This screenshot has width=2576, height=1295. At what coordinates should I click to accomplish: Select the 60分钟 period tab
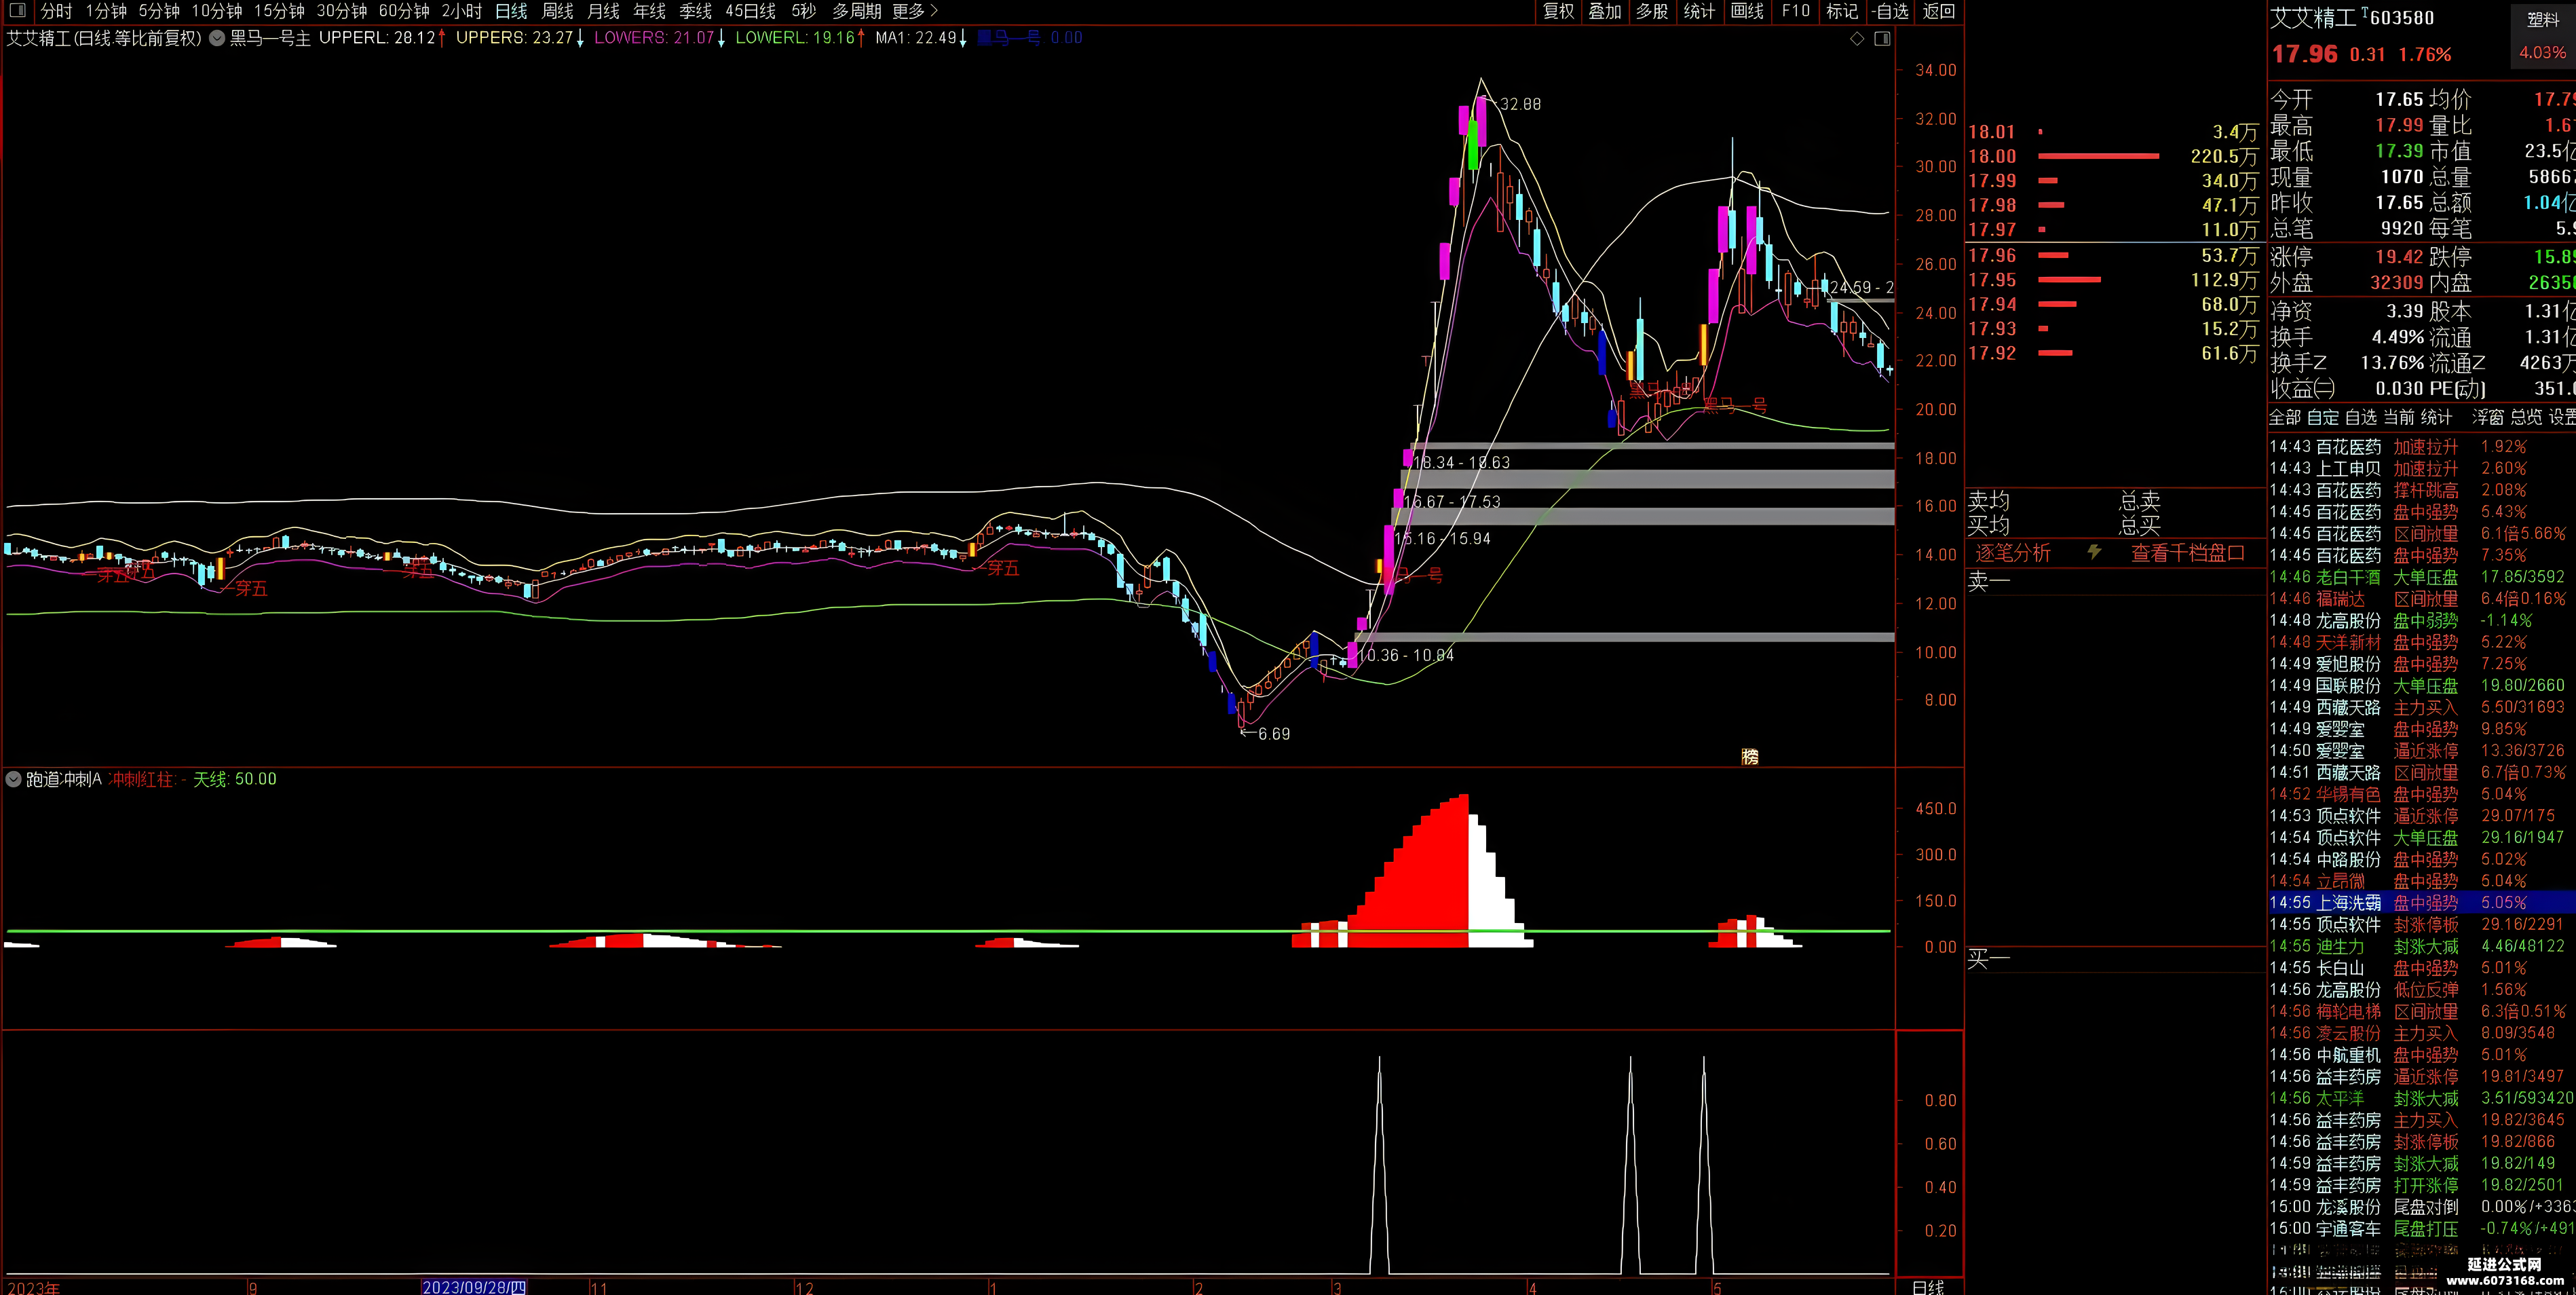(404, 11)
